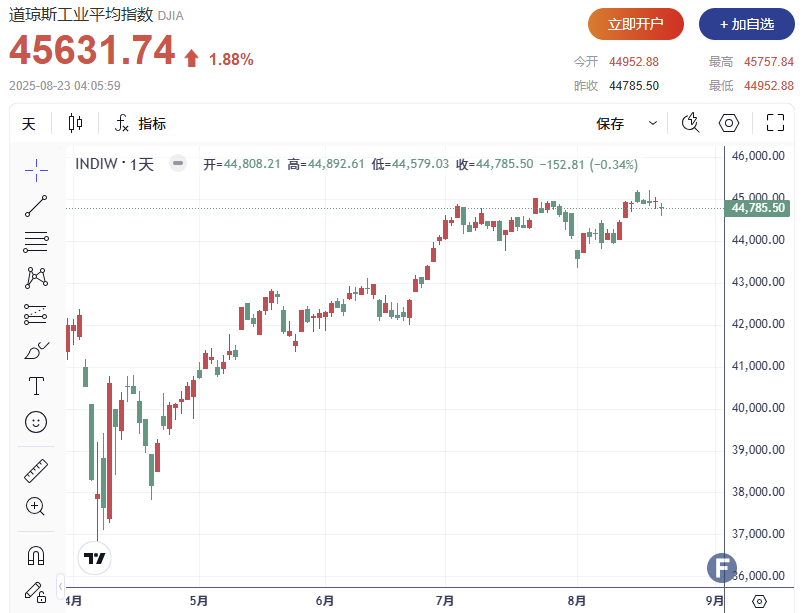Select the crosshair cursor tool
This screenshot has height=613, width=804.
click(x=36, y=170)
